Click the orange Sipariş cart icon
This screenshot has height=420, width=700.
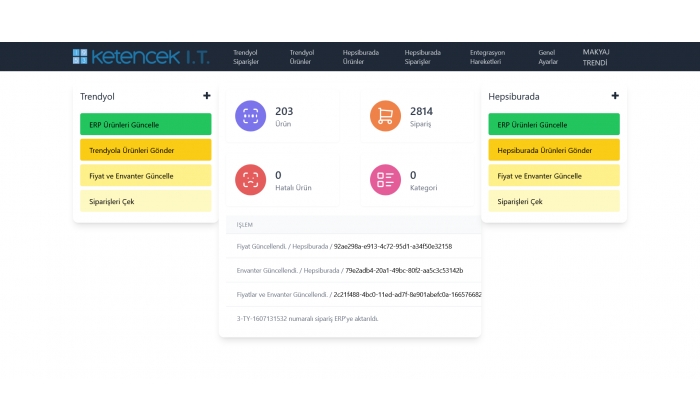385,116
